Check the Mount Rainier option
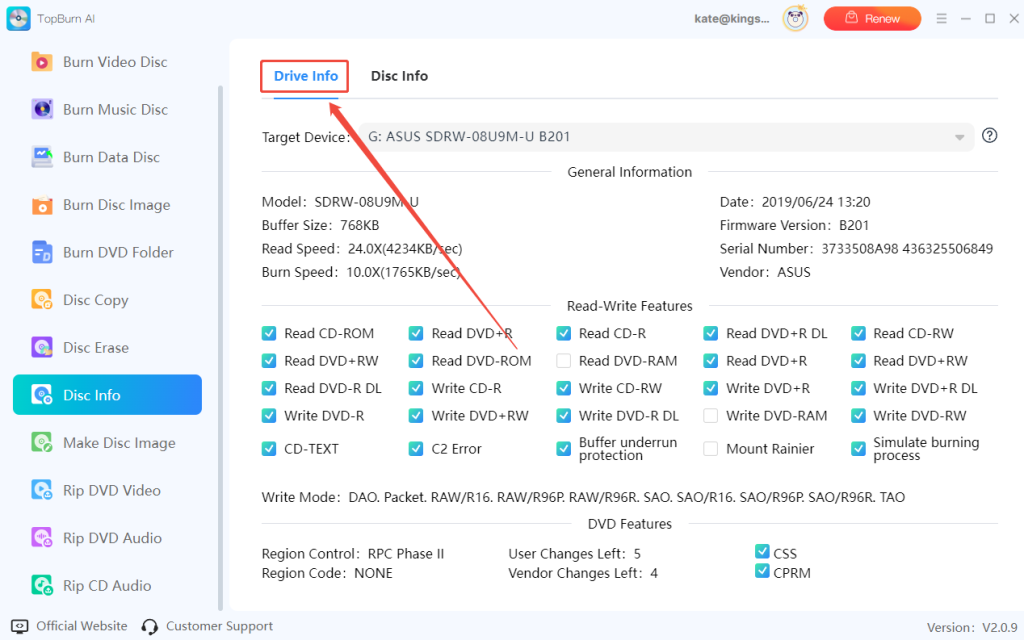 coord(710,448)
